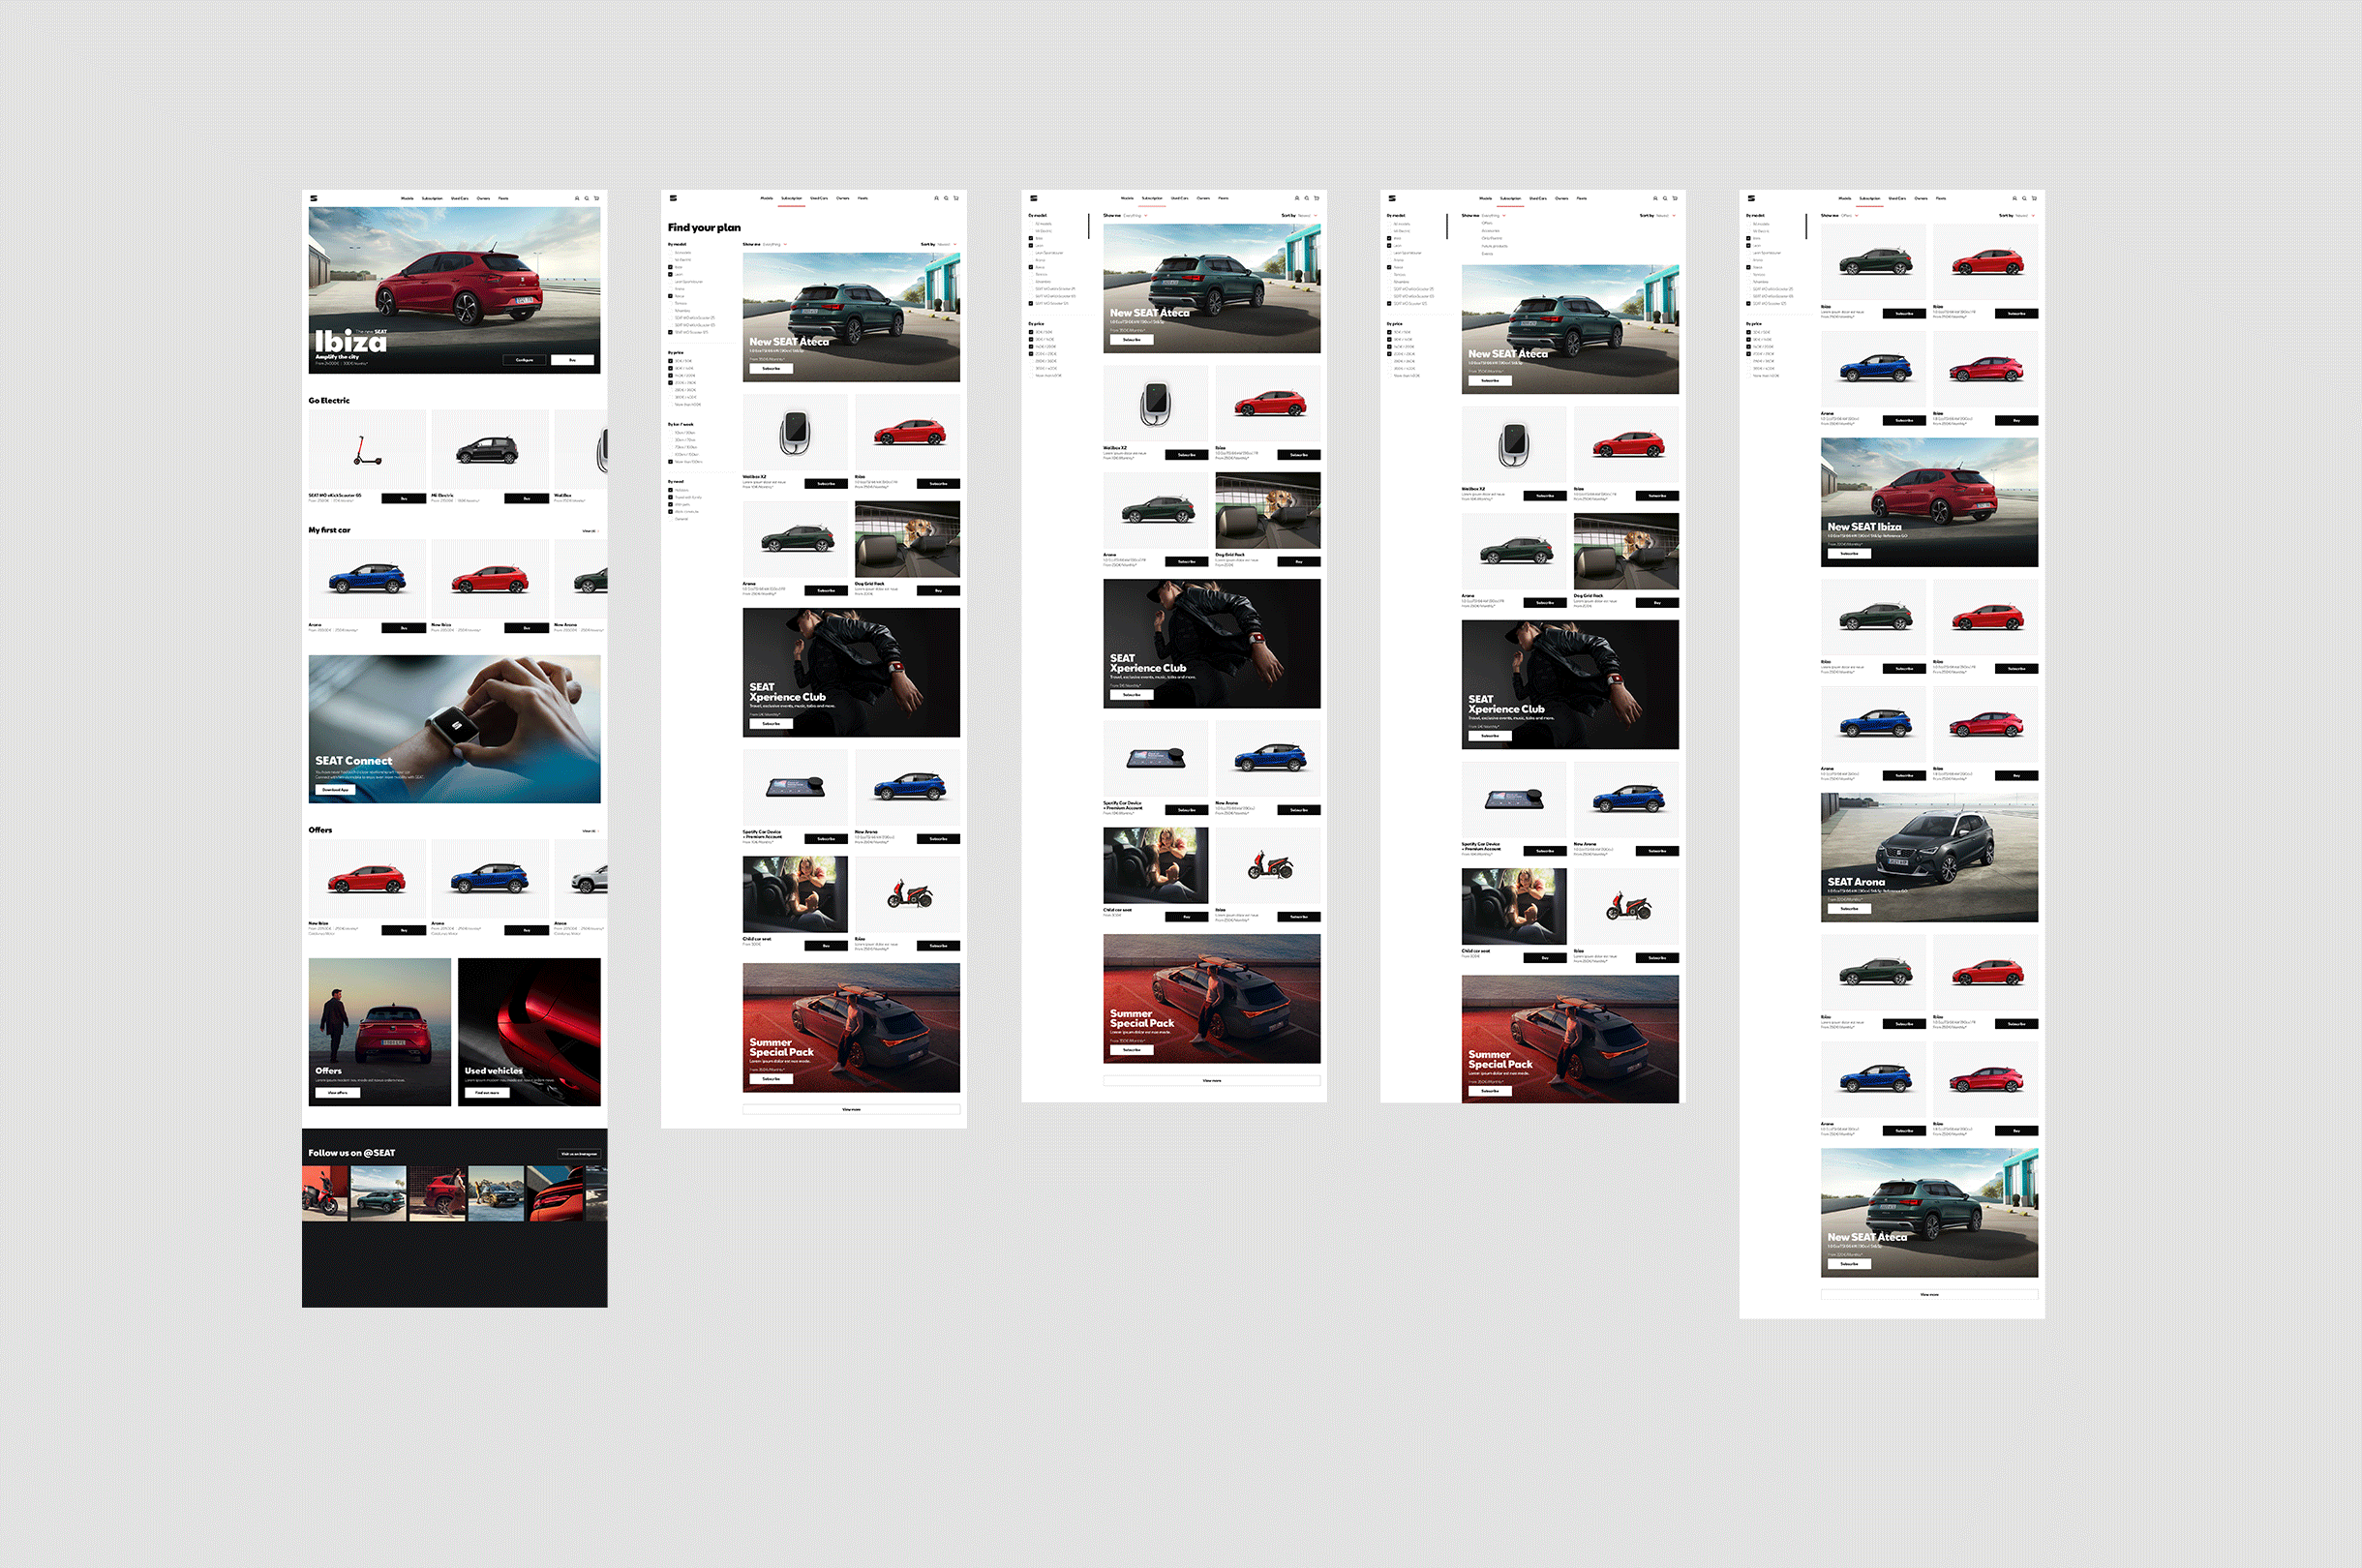
Task: Toggle first 'By price' checkbox on 'Find your plan' page
Action: pos(671,361)
